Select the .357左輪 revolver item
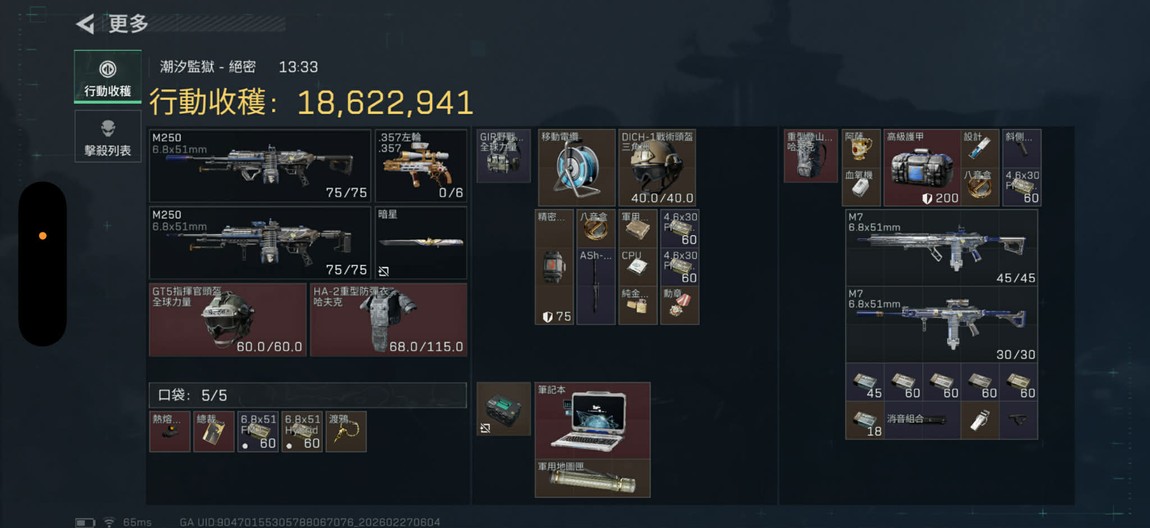The width and height of the screenshot is (1150, 528). point(421,166)
